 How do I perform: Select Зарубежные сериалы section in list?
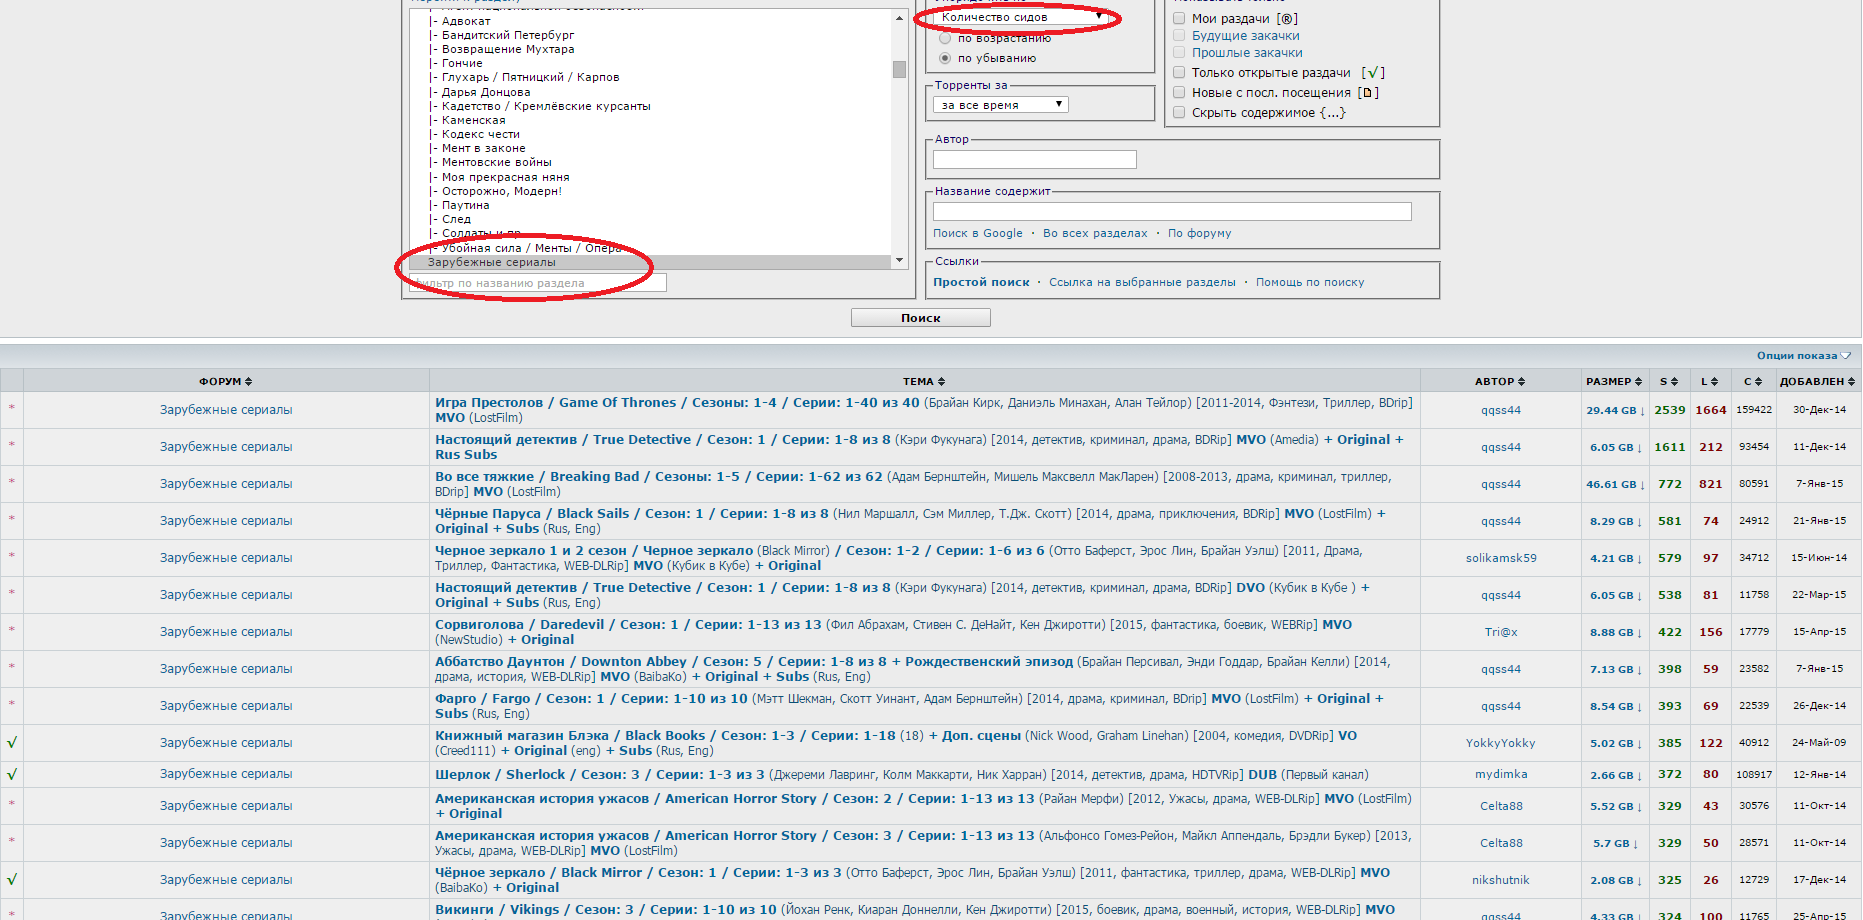(491, 262)
